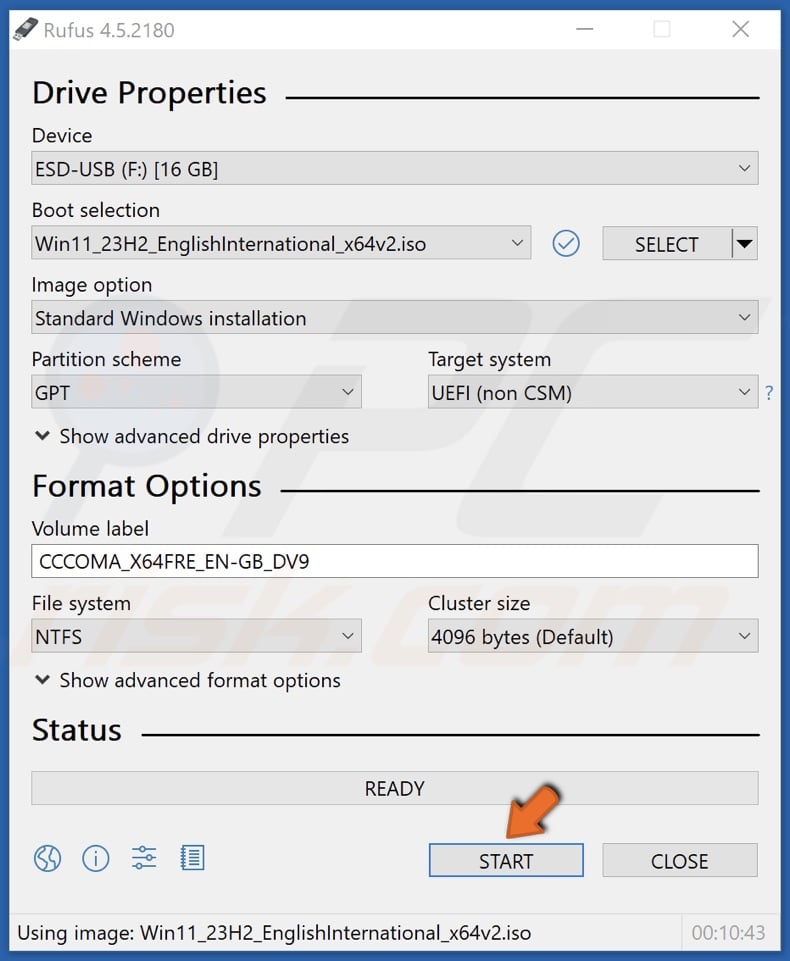Open Rufus advanced settings sliders icon
Image resolution: width=790 pixels, height=961 pixels.
click(x=143, y=858)
